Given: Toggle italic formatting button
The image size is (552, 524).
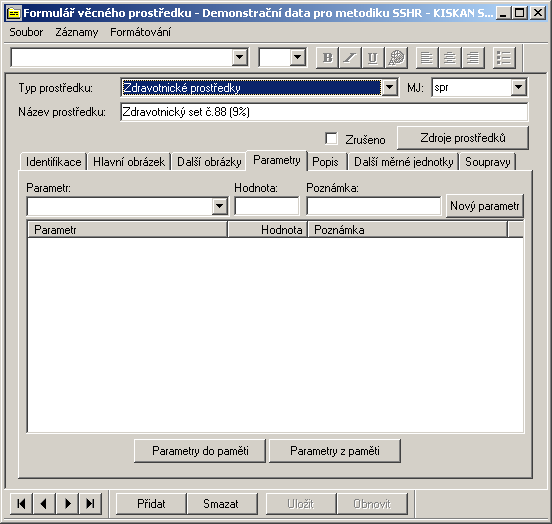Looking at the screenshot, I should point(350,57).
